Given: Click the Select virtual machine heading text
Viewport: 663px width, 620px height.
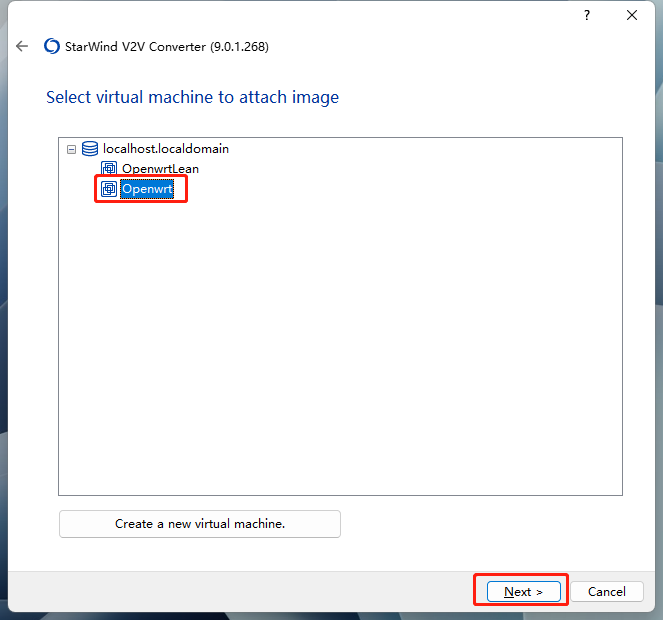Looking at the screenshot, I should pos(192,97).
